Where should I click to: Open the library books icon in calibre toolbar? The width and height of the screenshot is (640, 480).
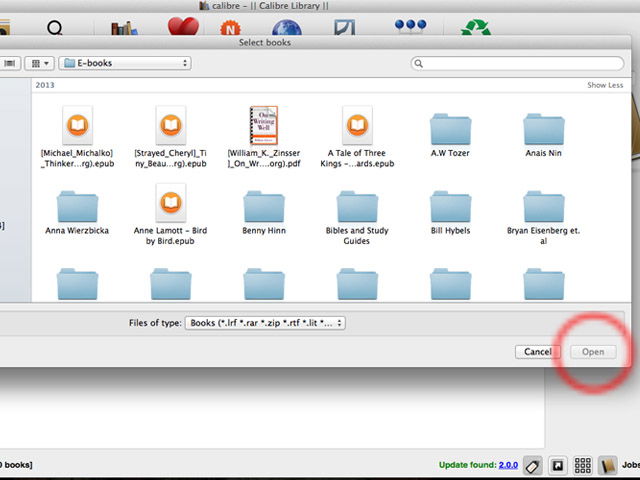(x=124, y=28)
